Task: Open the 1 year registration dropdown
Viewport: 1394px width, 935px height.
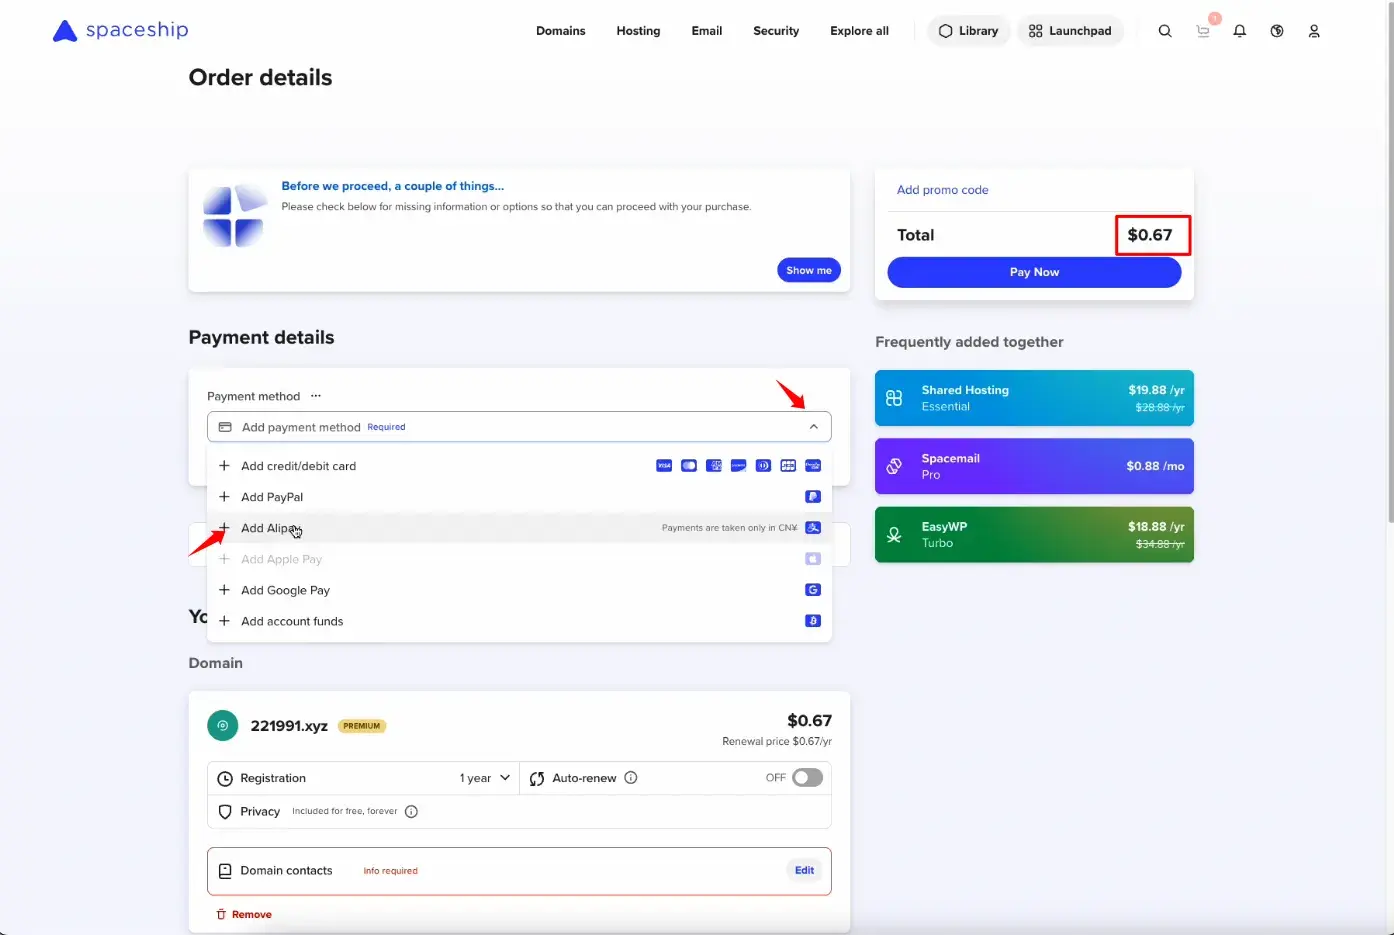Action: [485, 778]
